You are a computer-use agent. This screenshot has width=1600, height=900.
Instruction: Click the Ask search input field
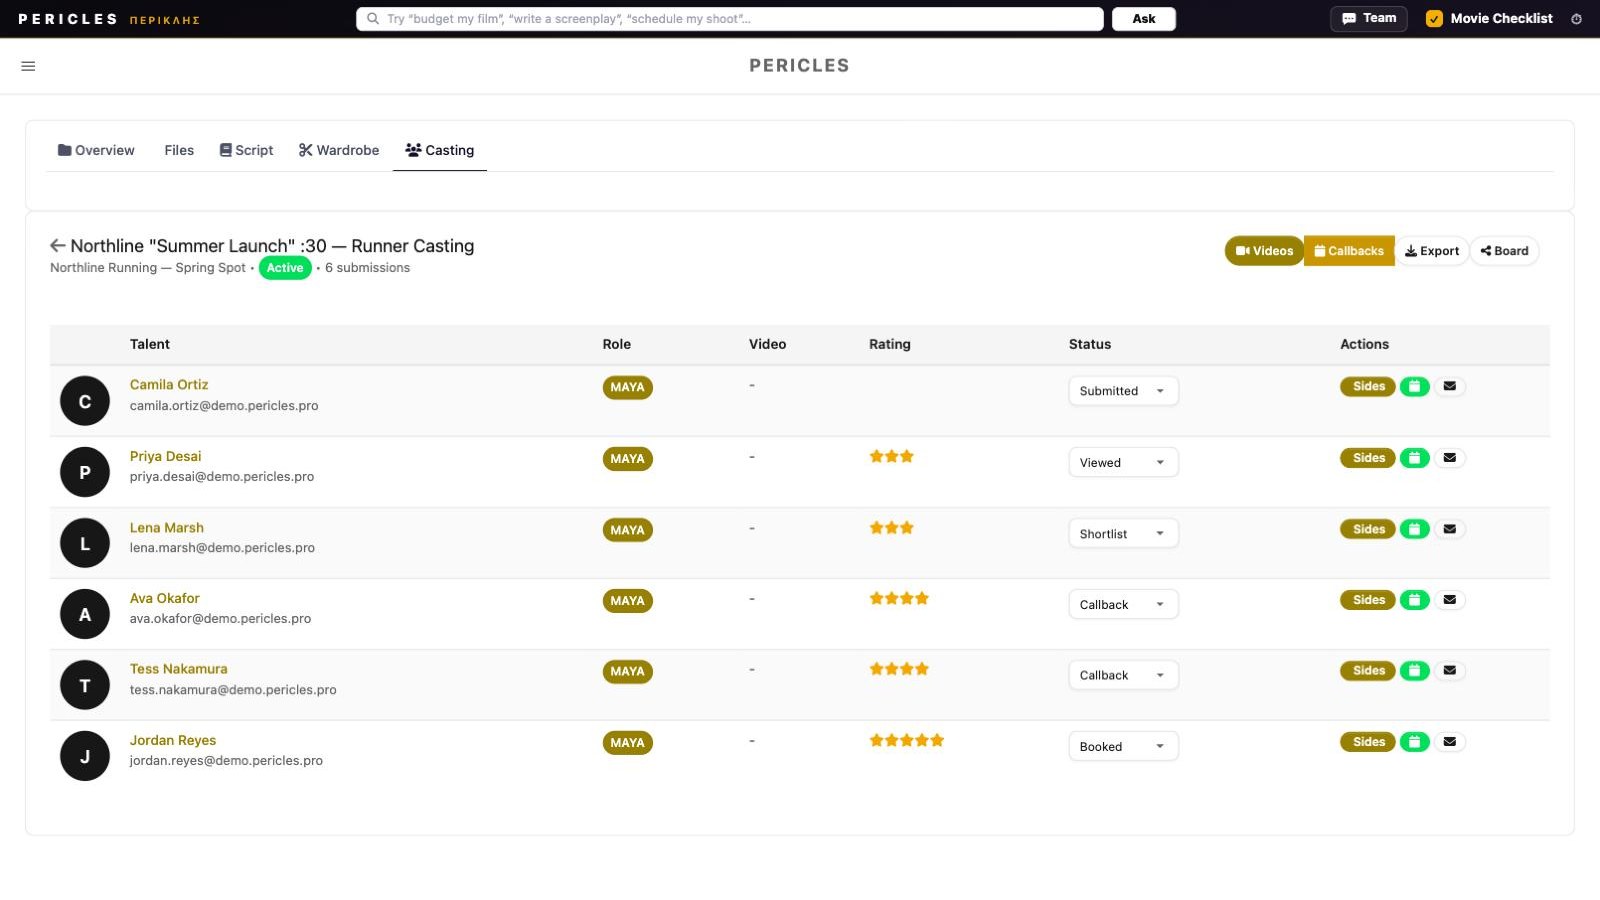[x=730, y=19]
